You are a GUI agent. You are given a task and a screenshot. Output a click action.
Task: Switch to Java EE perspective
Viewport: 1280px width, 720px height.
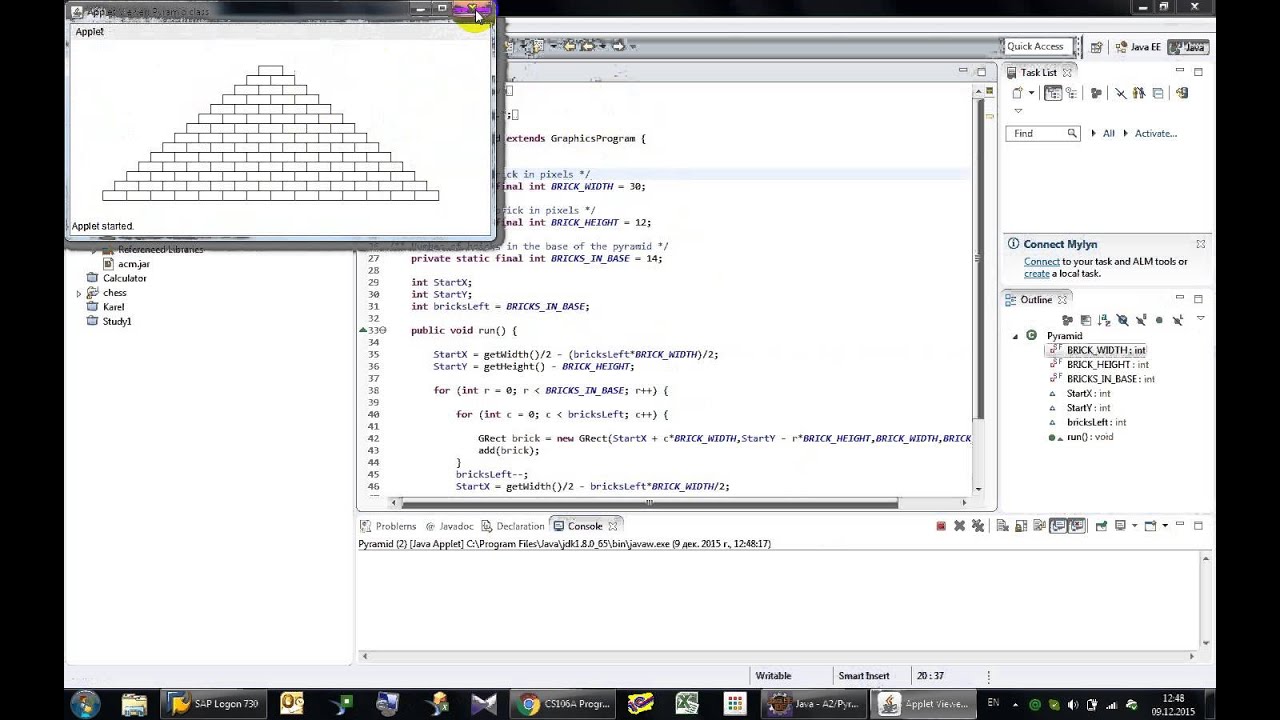(x=1137, y=47)
